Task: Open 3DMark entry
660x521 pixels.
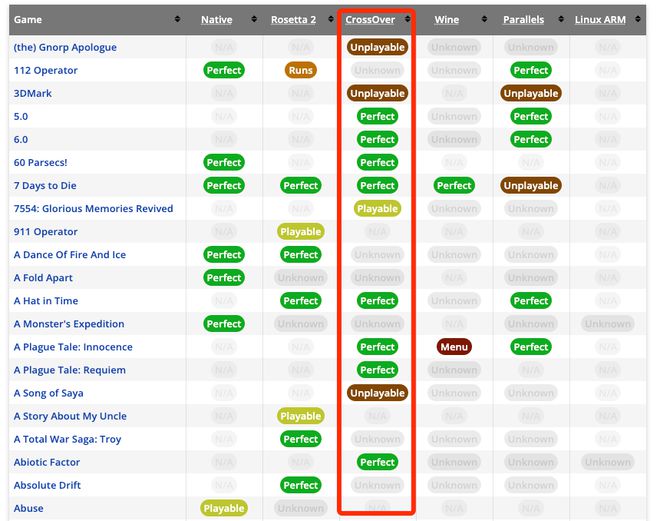Action: click(32, 93)
